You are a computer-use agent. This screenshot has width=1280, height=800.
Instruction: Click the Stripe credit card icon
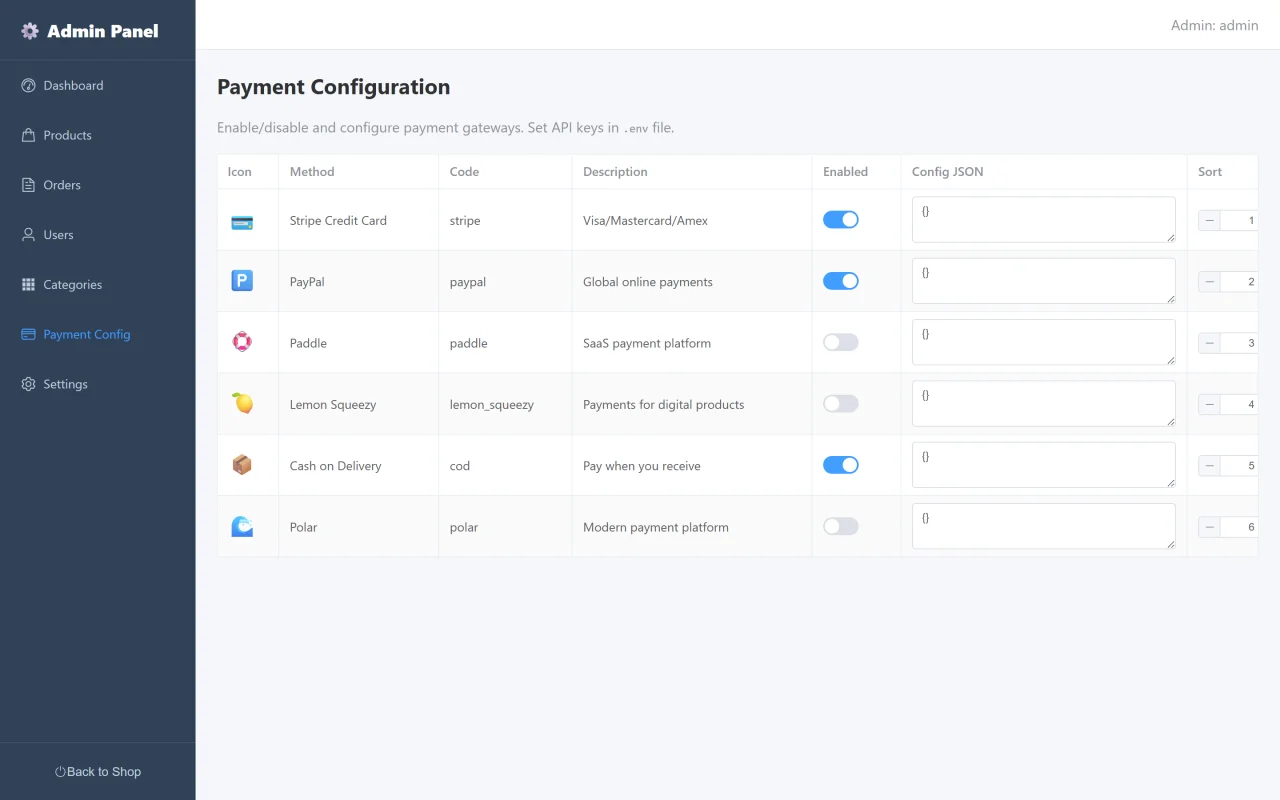pyautogui.click(x=242, y=221)
